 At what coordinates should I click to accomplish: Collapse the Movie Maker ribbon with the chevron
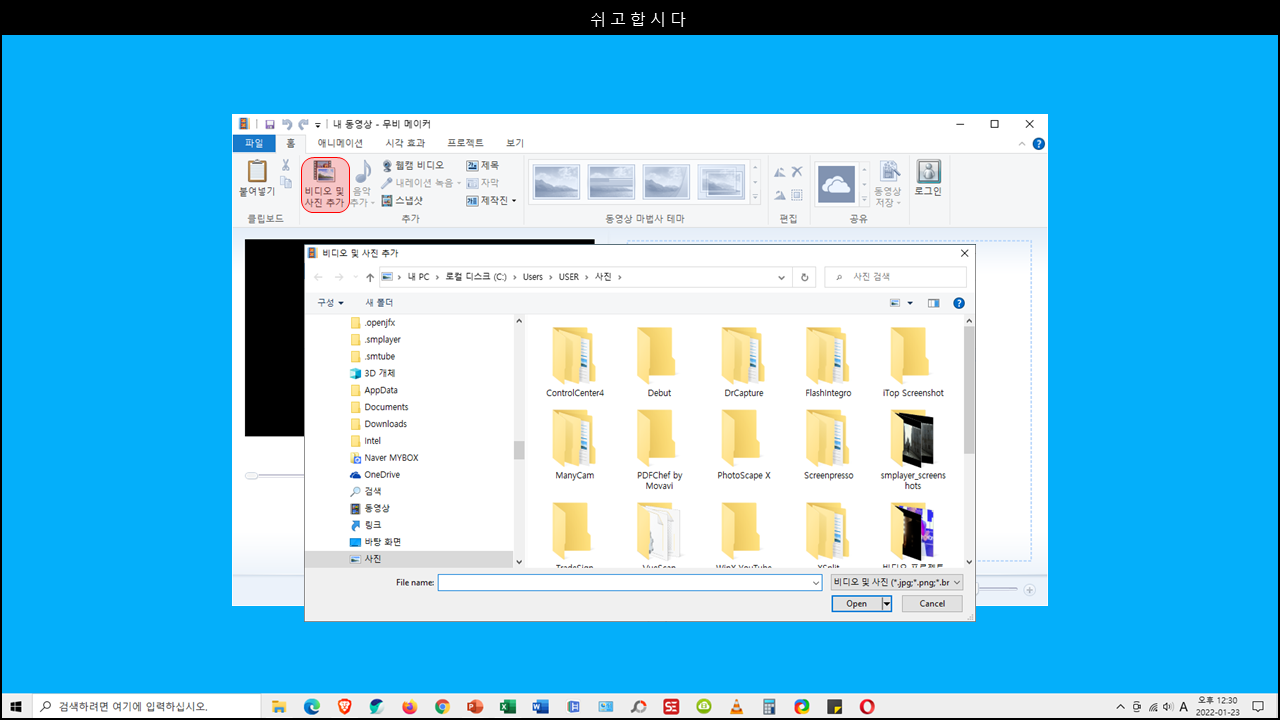point(1024,144)
